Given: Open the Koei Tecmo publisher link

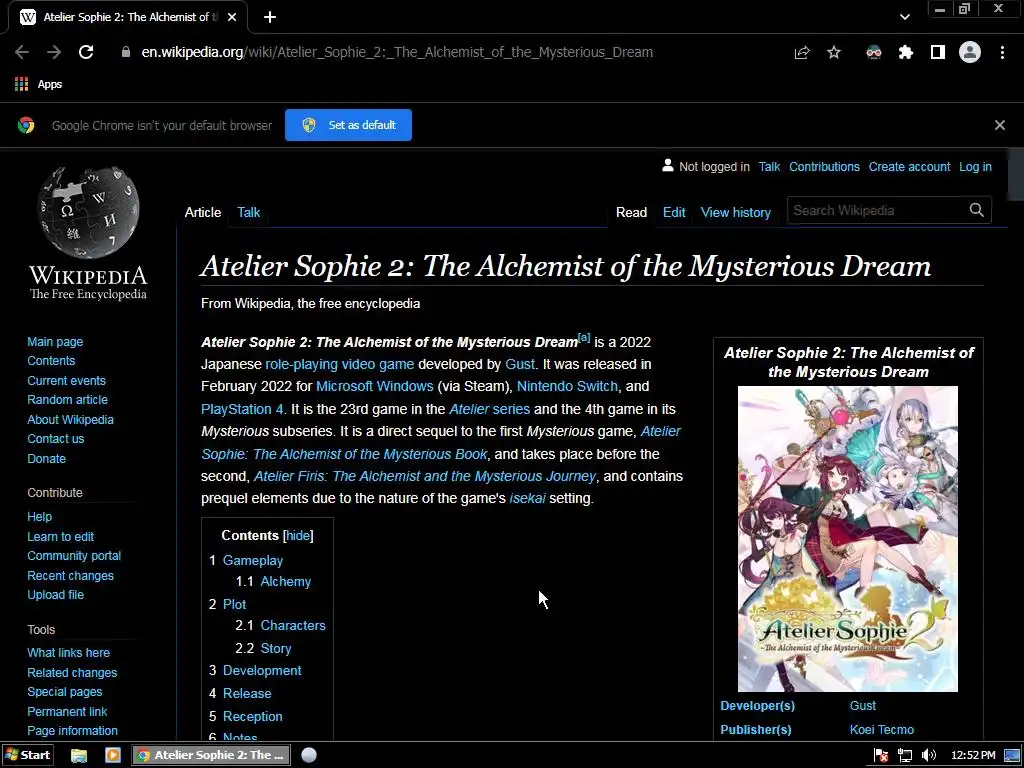Looking at the screenshot, I should (882, 729).
